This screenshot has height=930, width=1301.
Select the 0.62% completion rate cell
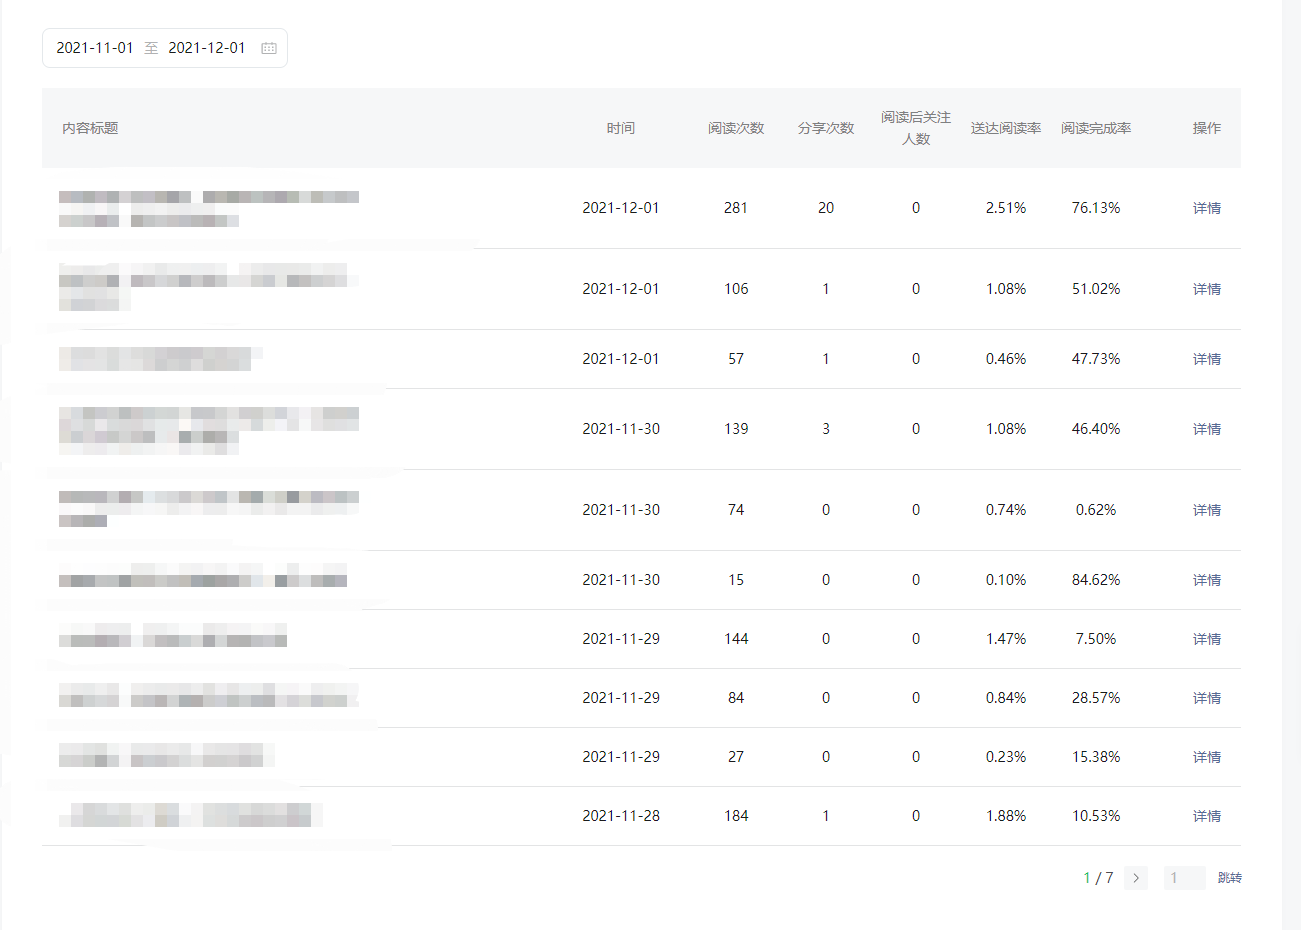point(1096,510)
